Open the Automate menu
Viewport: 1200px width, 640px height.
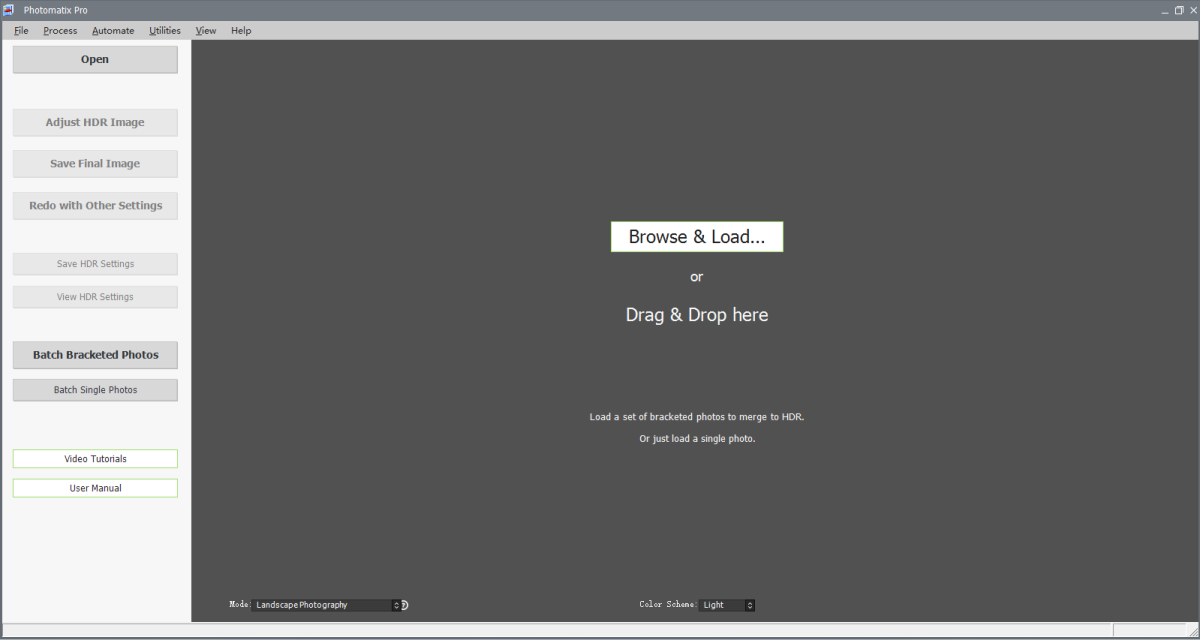pyautogui.click(x=113, y=31)
